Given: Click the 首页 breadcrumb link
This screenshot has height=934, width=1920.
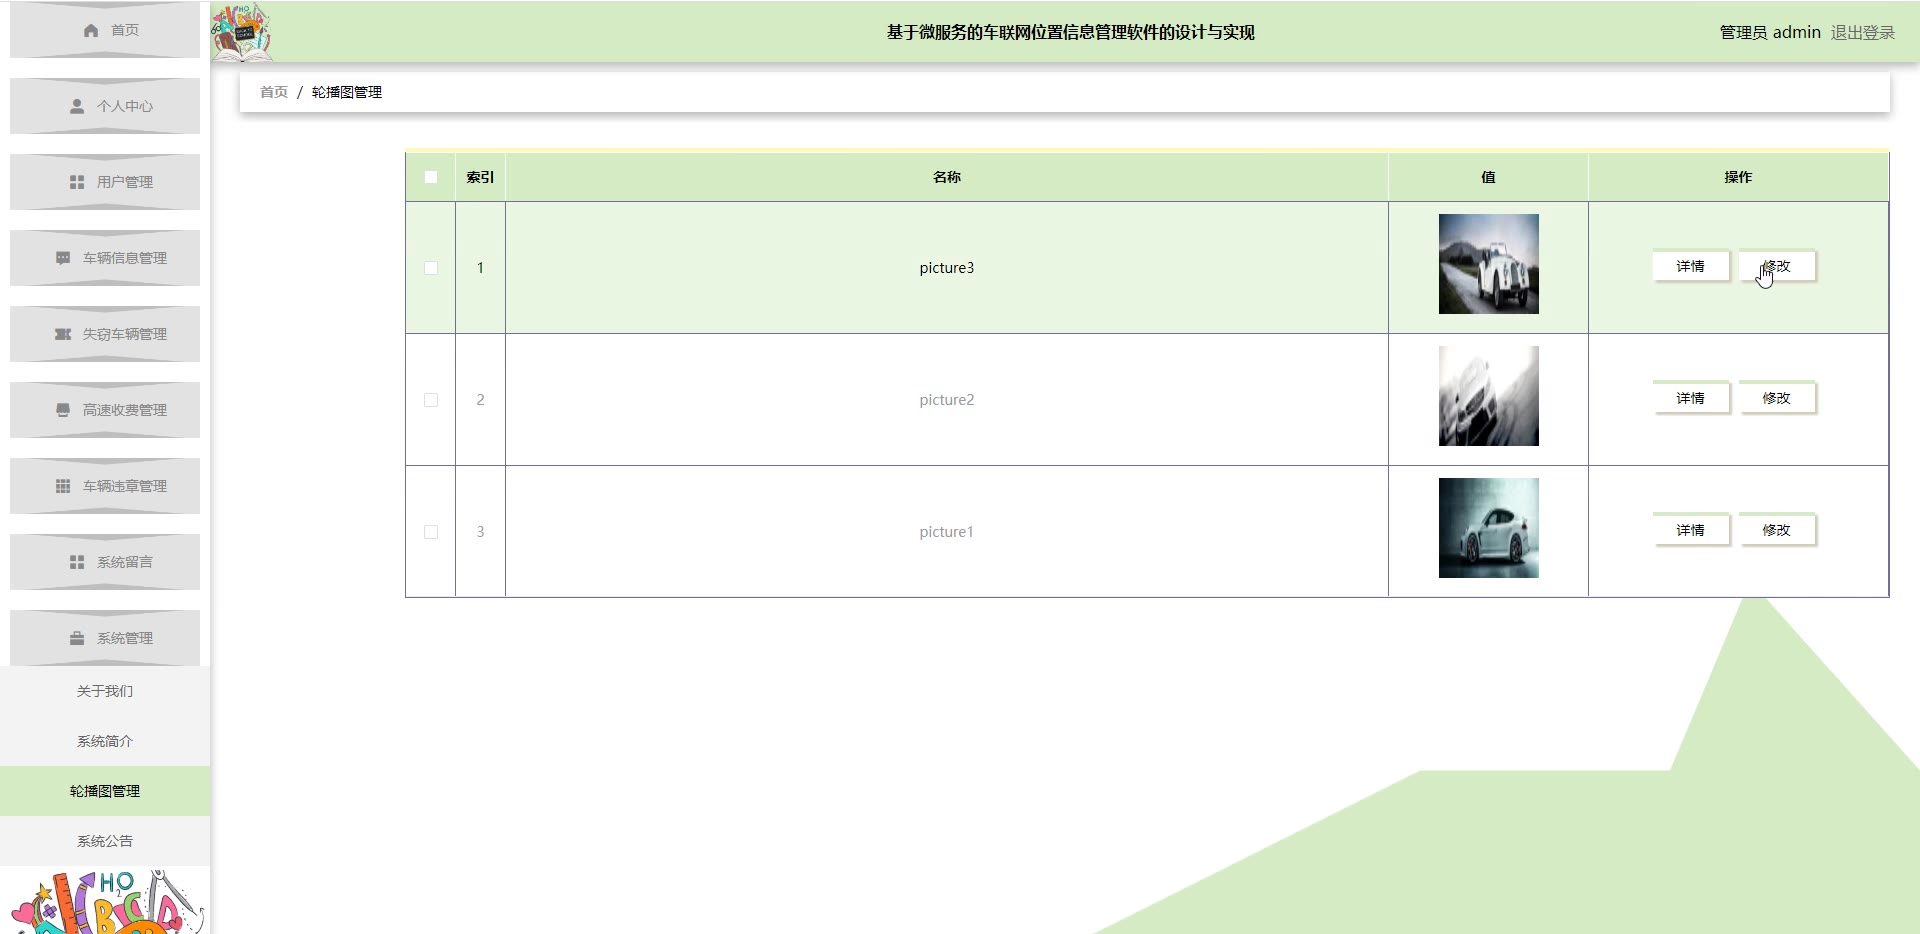Looking at the screenshot, I should point(274,92).
